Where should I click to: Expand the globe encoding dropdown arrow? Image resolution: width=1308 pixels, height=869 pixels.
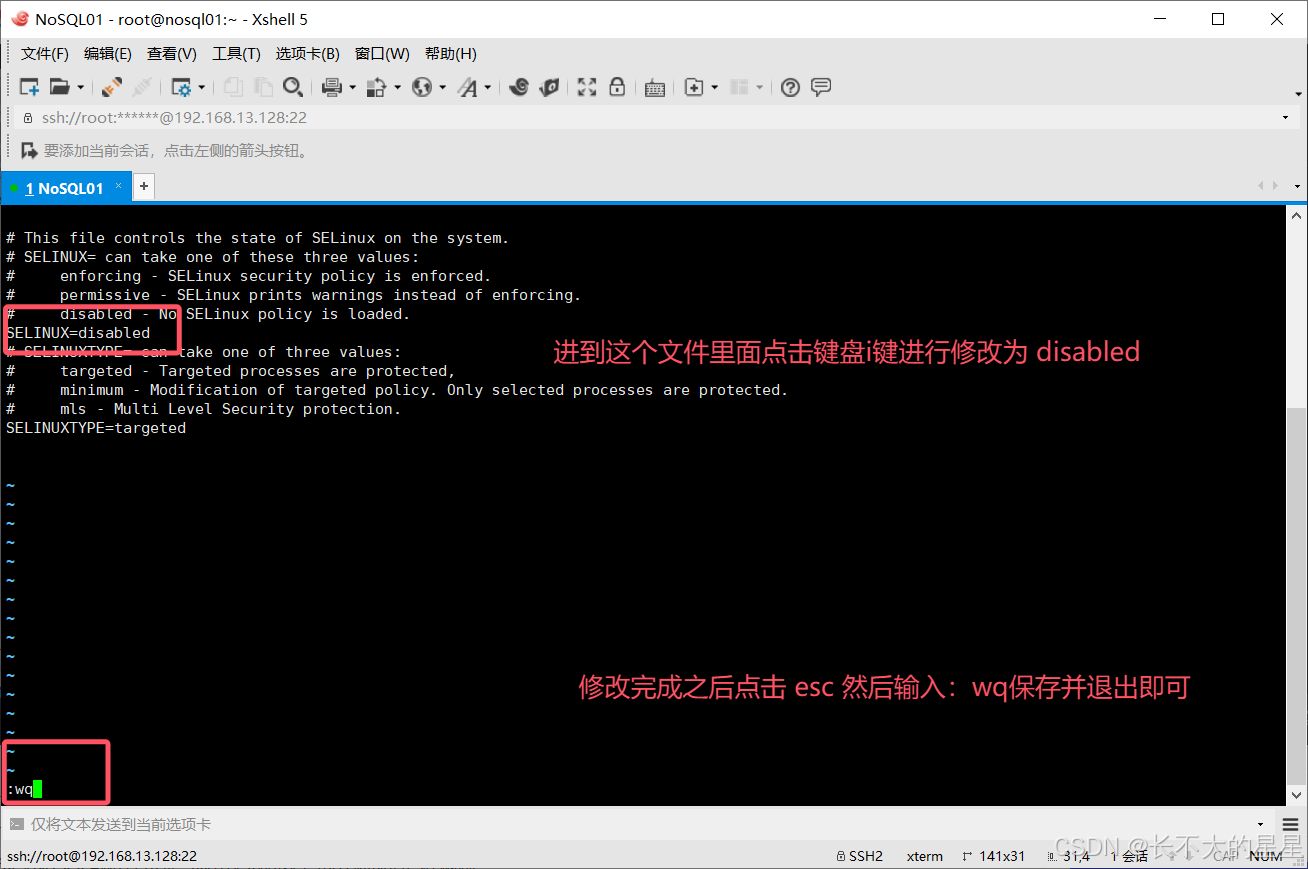tap(442, 88)
